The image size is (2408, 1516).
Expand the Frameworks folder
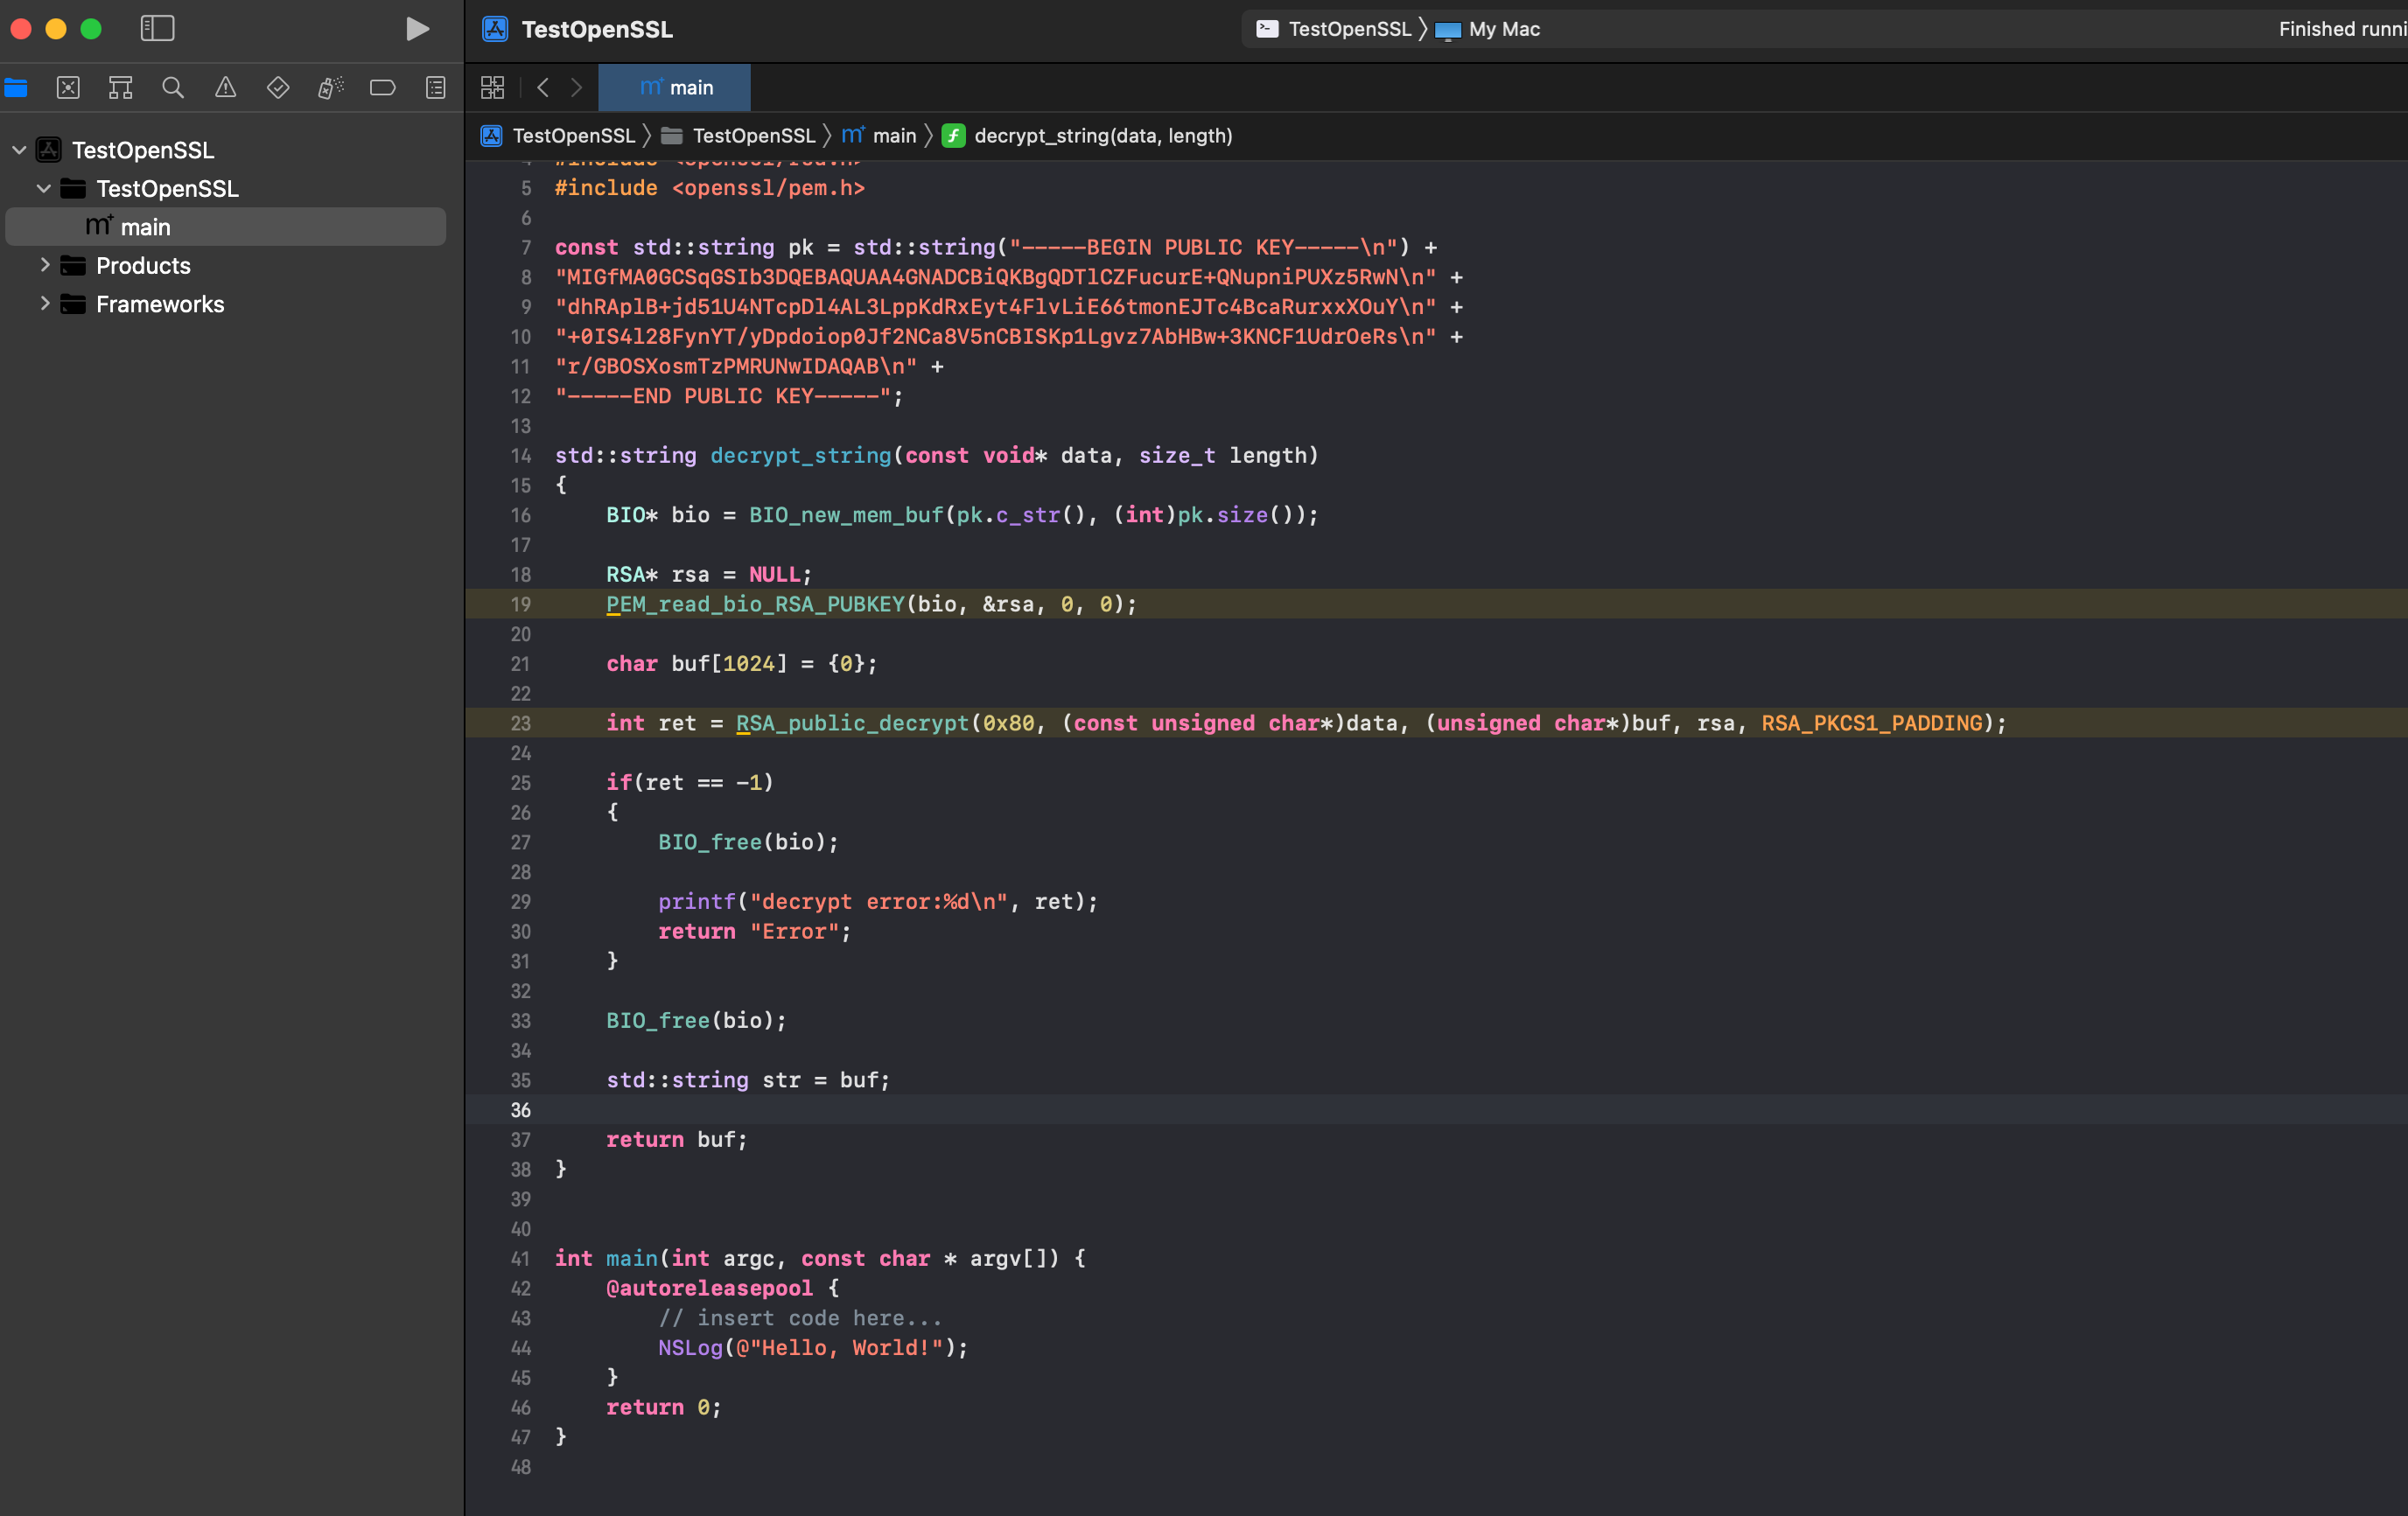(44, 303)
